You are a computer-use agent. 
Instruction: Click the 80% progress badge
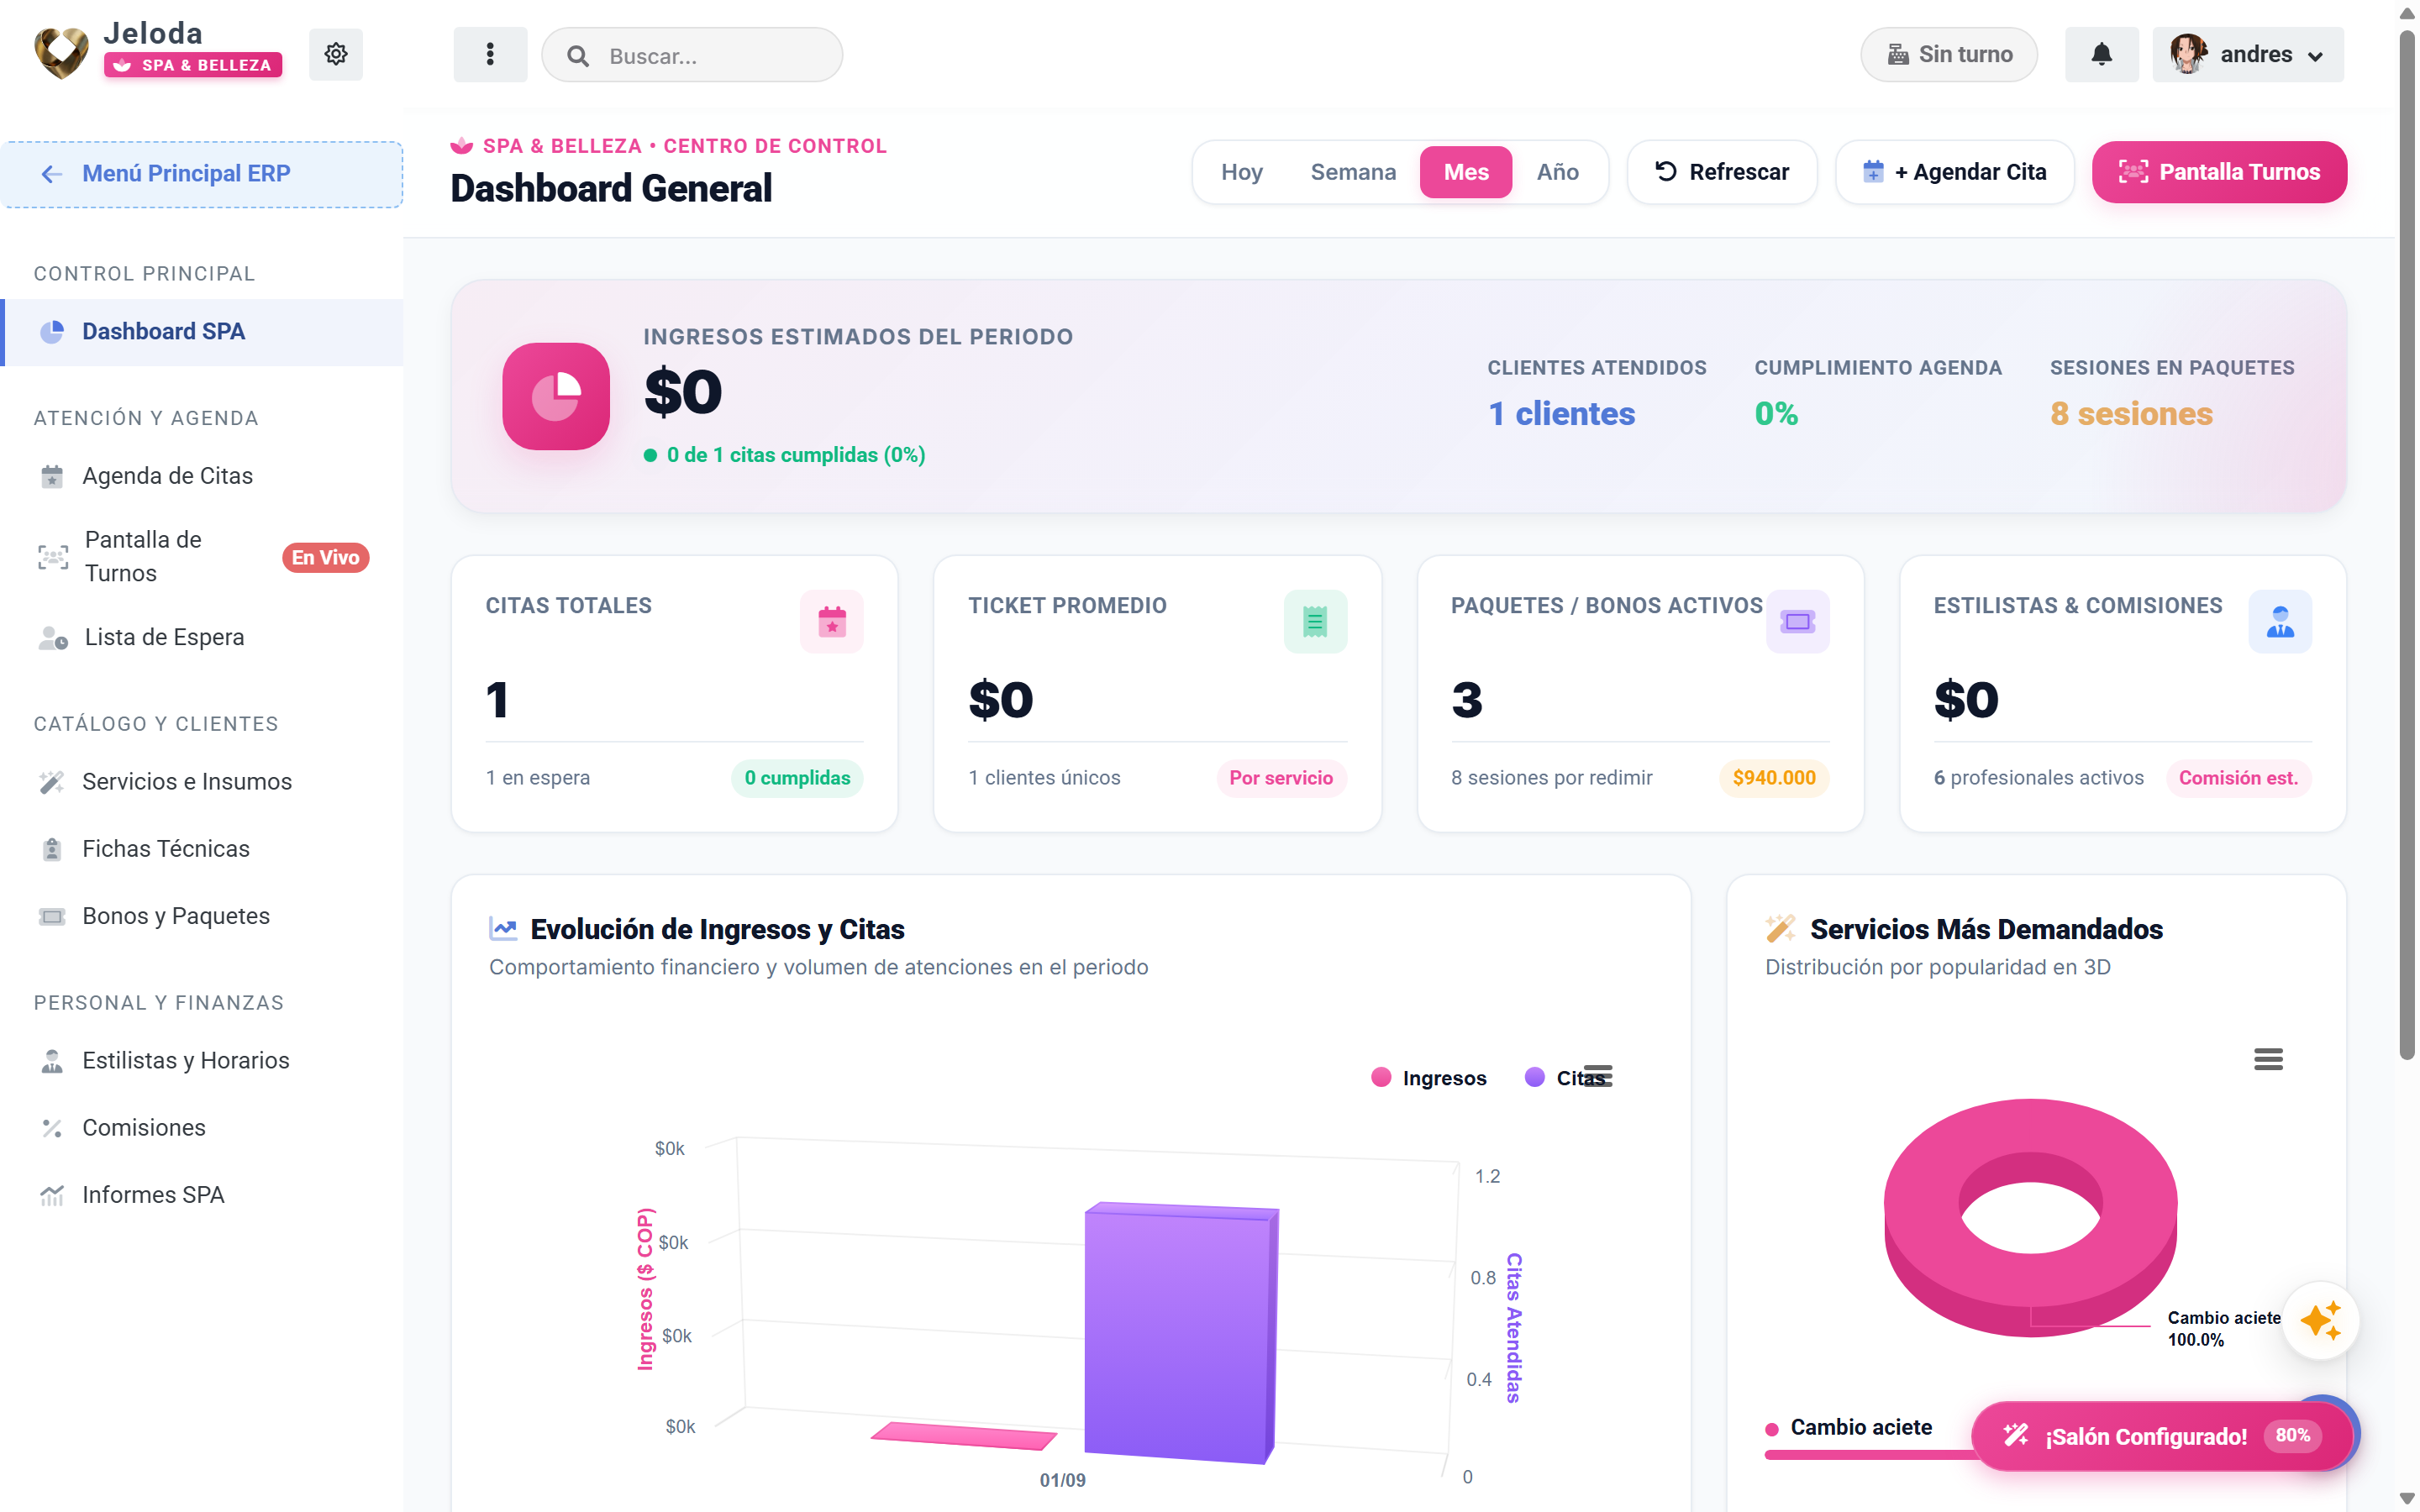(2293, 1436)
